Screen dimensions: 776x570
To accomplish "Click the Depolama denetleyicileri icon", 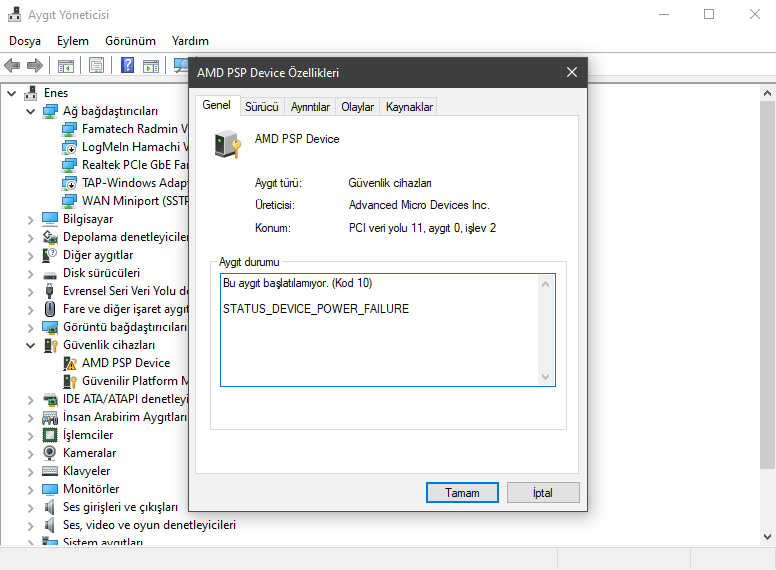I will tap(50, 237).
